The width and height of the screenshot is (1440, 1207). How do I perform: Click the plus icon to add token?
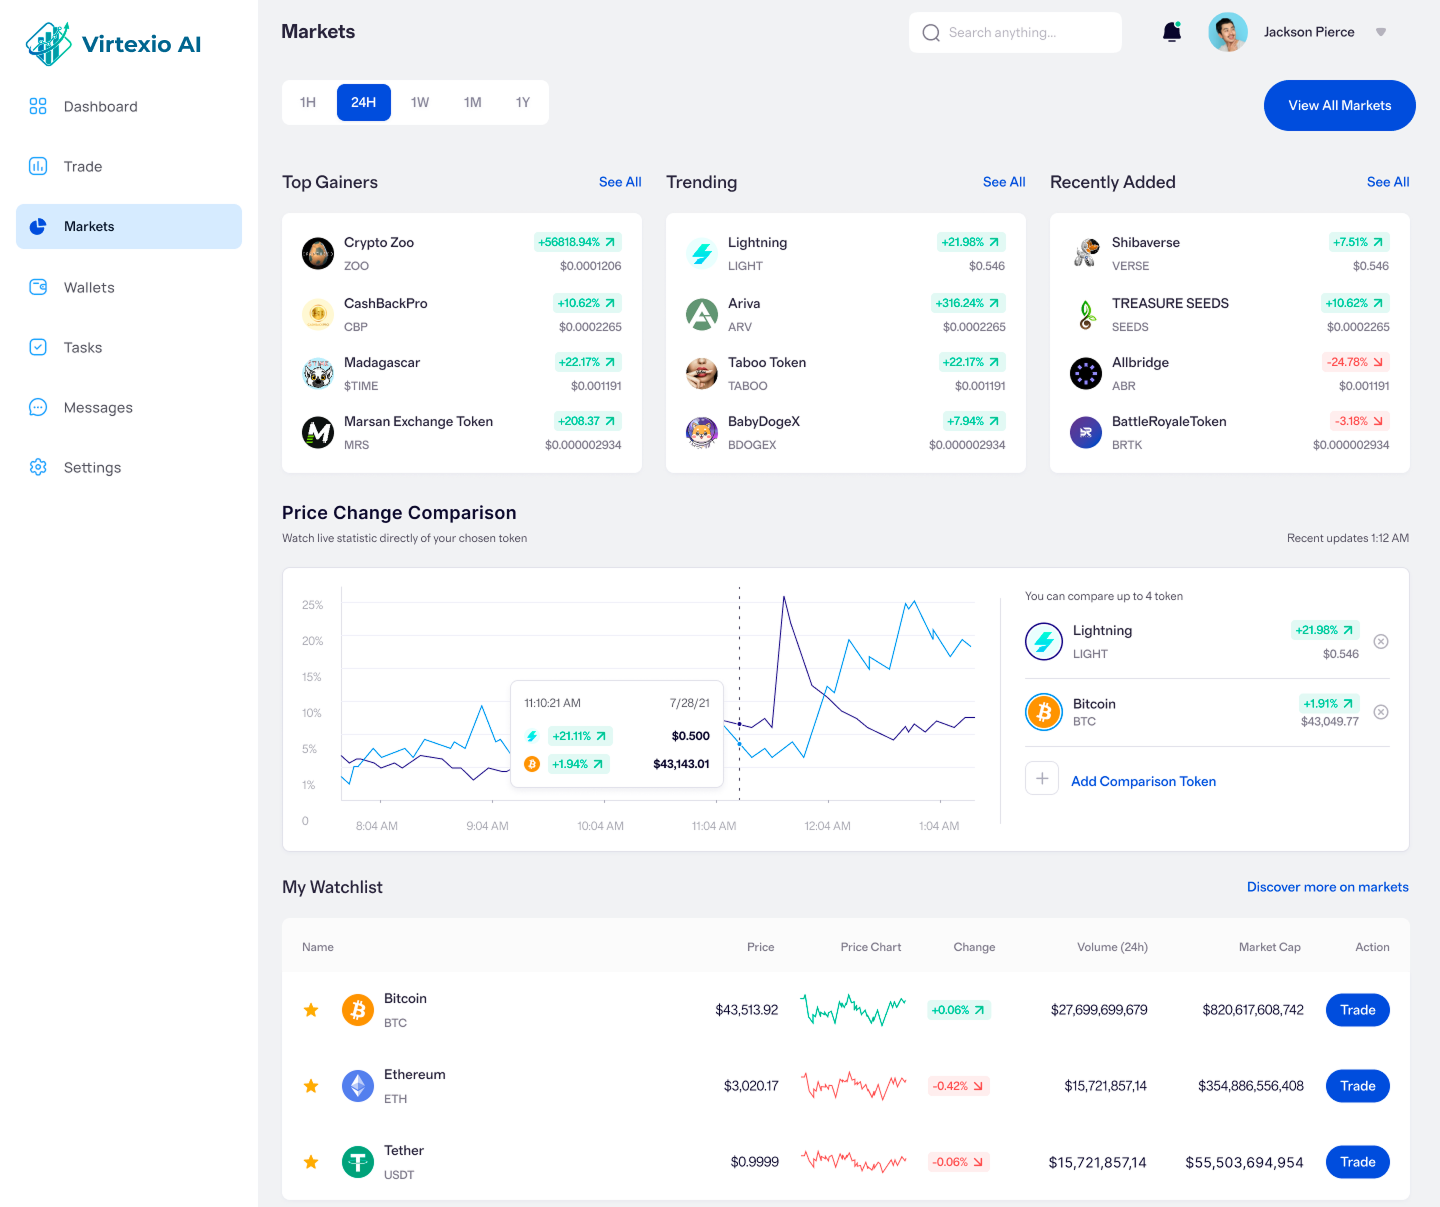(1042, 779)
